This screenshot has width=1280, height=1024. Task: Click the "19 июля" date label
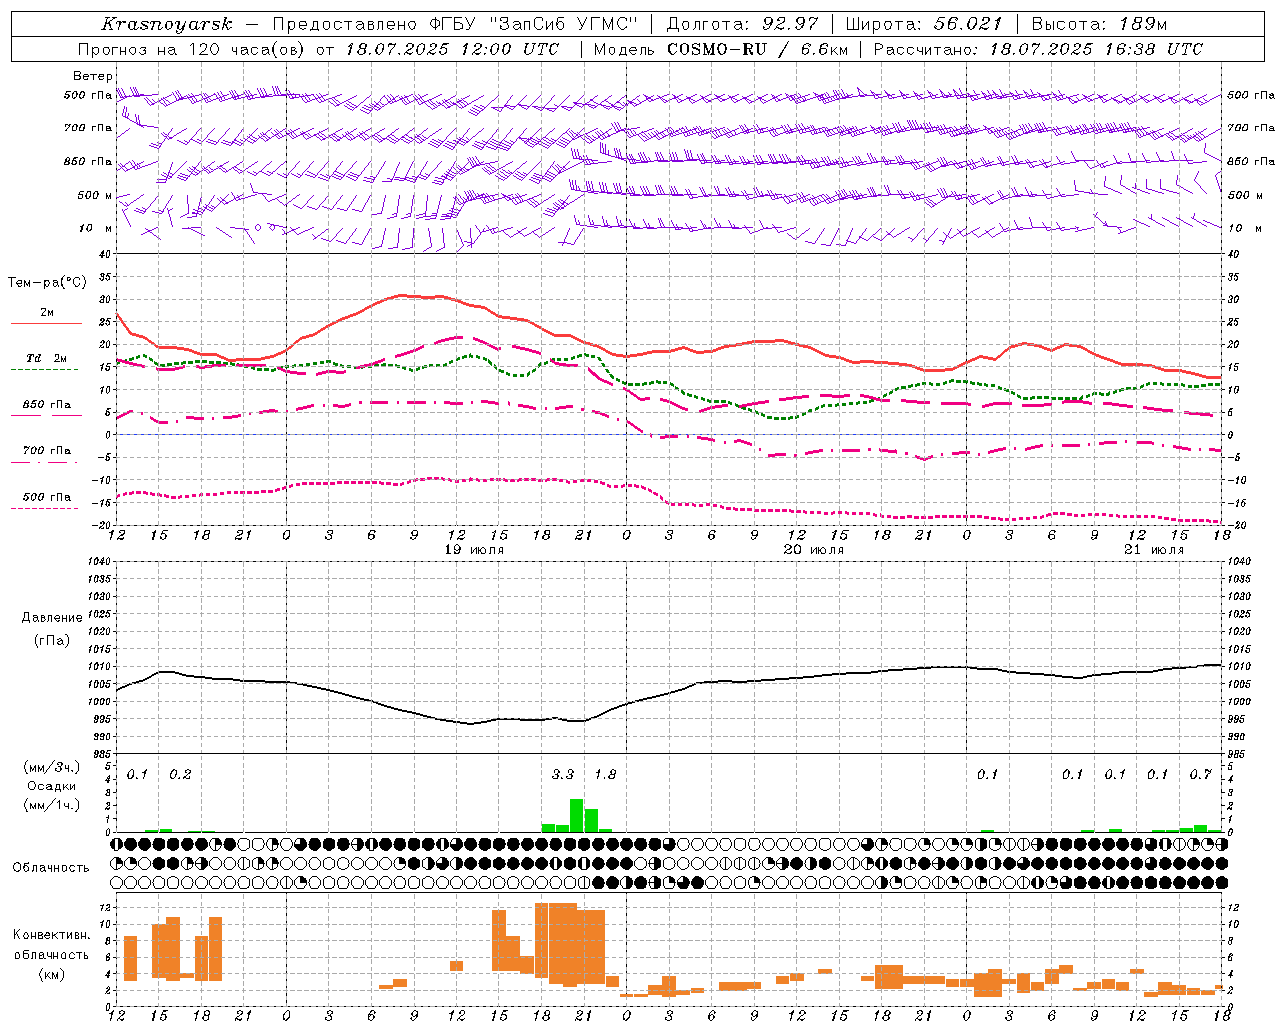coord(474,550)
